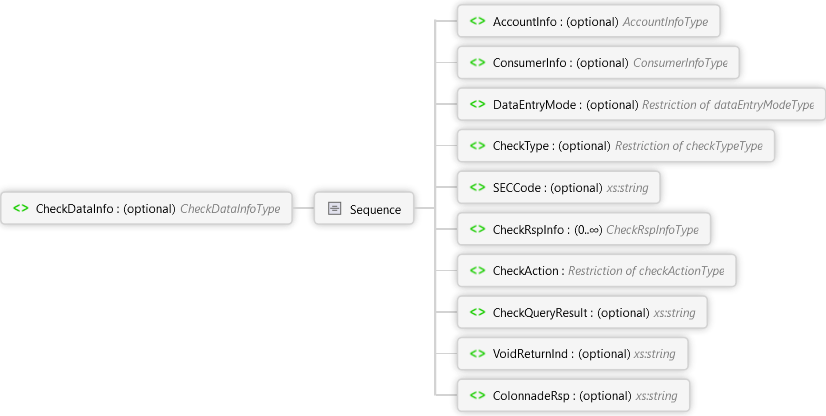The image size is (826, 416).
Task: Click the green element icon beside AccountInfo
Action: 478,21
